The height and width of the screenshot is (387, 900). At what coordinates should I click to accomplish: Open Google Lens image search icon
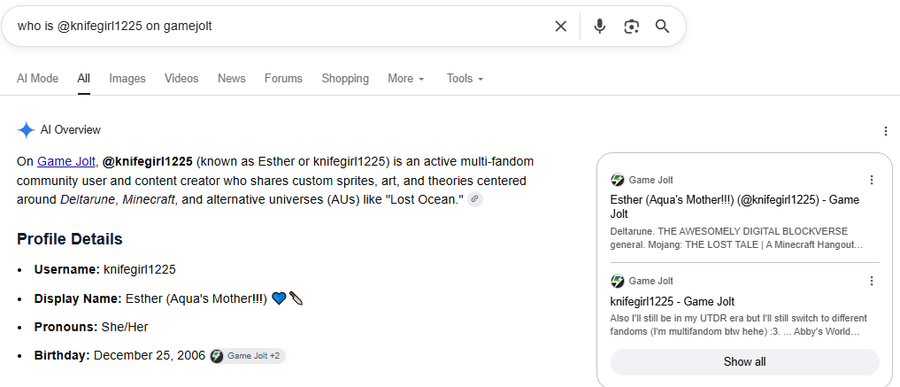click(631, 26)
